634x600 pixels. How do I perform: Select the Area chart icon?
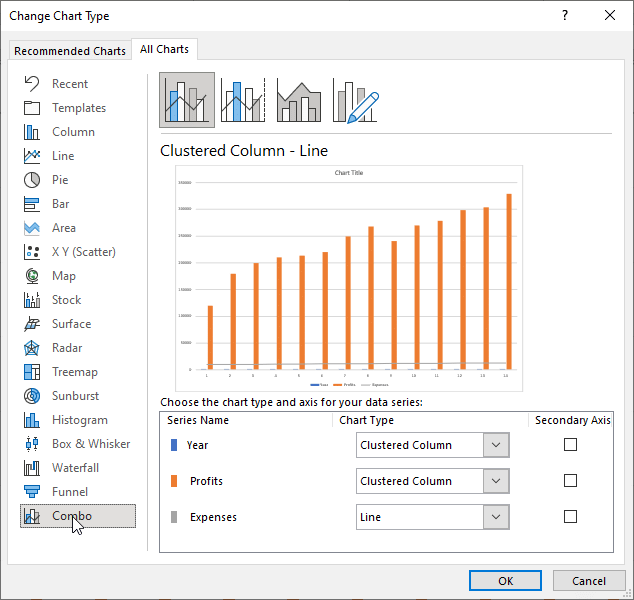(32, 228)
